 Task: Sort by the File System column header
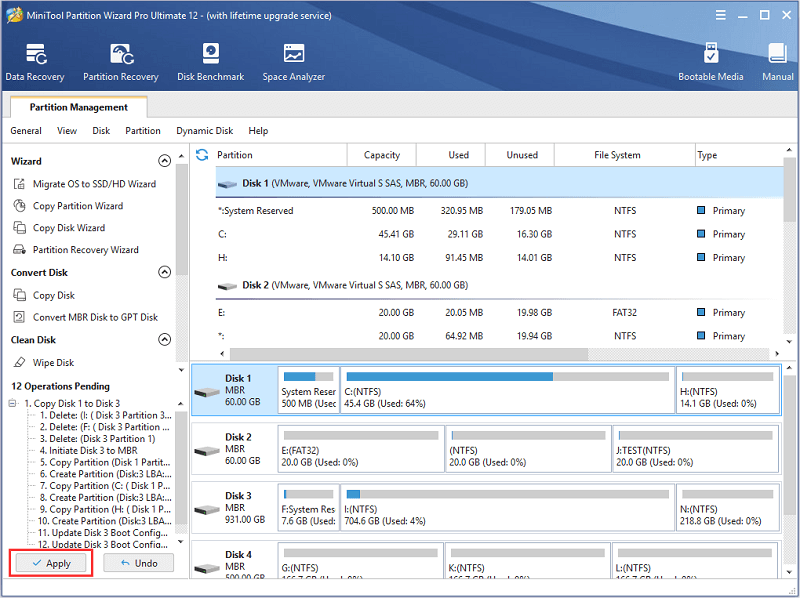click(625, 155)
